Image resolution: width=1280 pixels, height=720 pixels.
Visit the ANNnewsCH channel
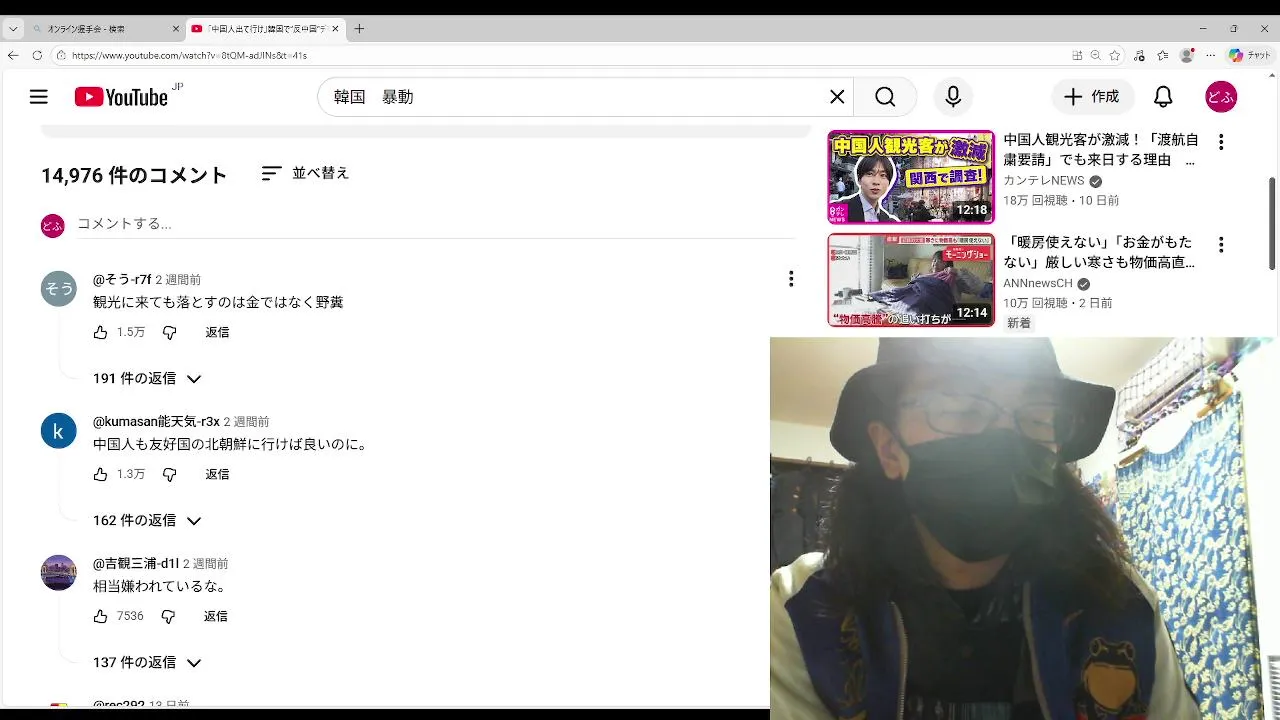[1038, 284]
